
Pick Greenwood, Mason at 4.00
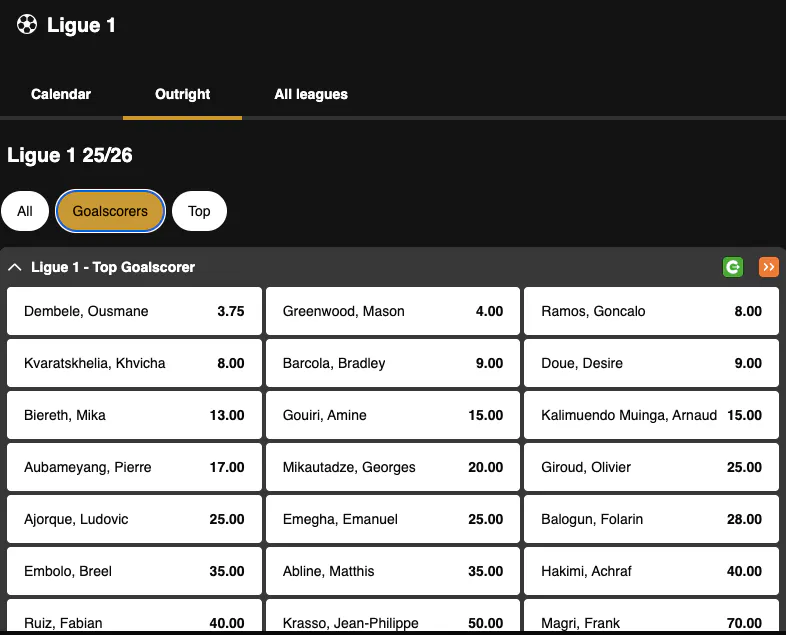(x=393, y=311)
